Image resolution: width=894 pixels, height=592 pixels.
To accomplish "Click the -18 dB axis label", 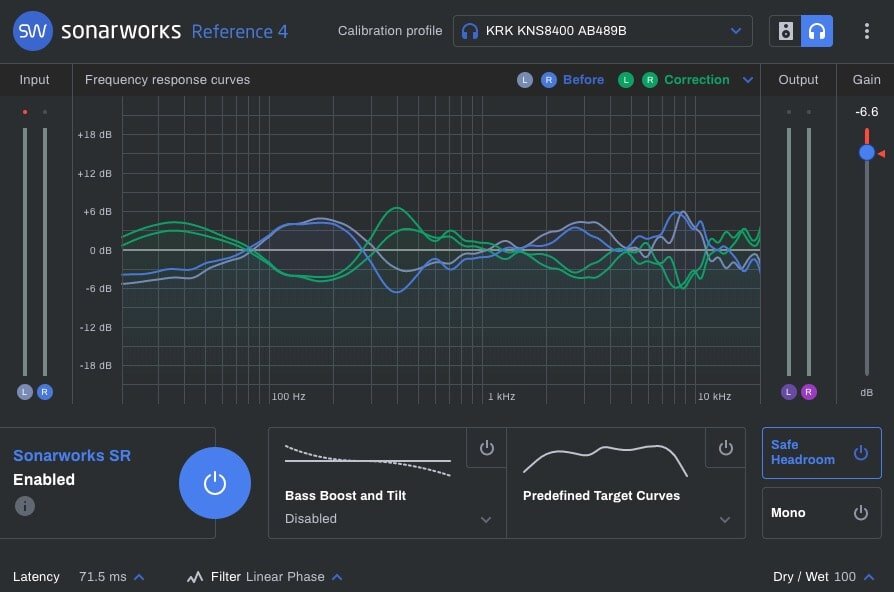I will click(x=95, y=366).
